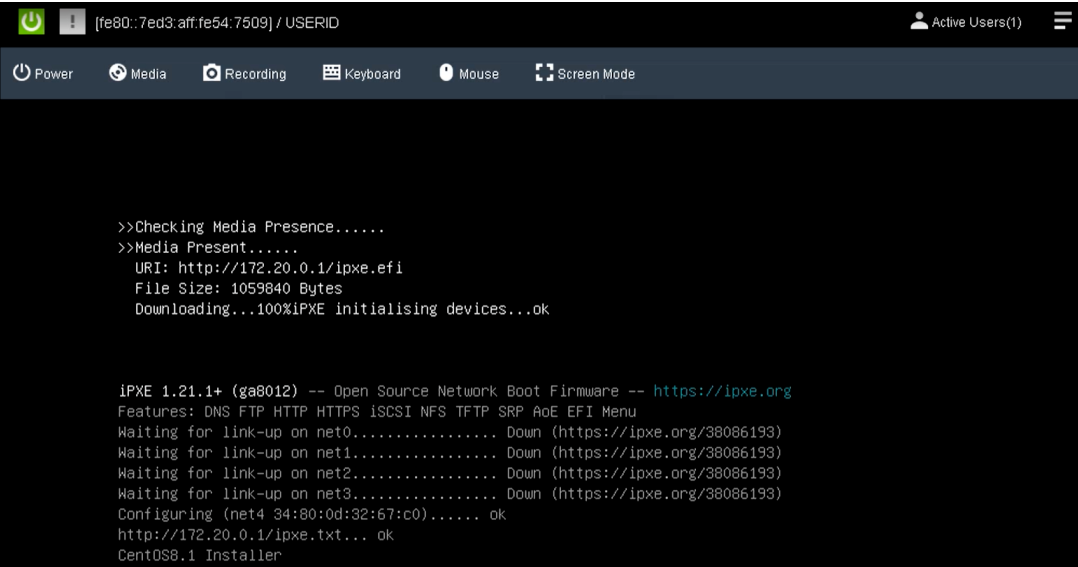Open the Screen Mode menu
Screen dimensions: 1078x567
585,74
